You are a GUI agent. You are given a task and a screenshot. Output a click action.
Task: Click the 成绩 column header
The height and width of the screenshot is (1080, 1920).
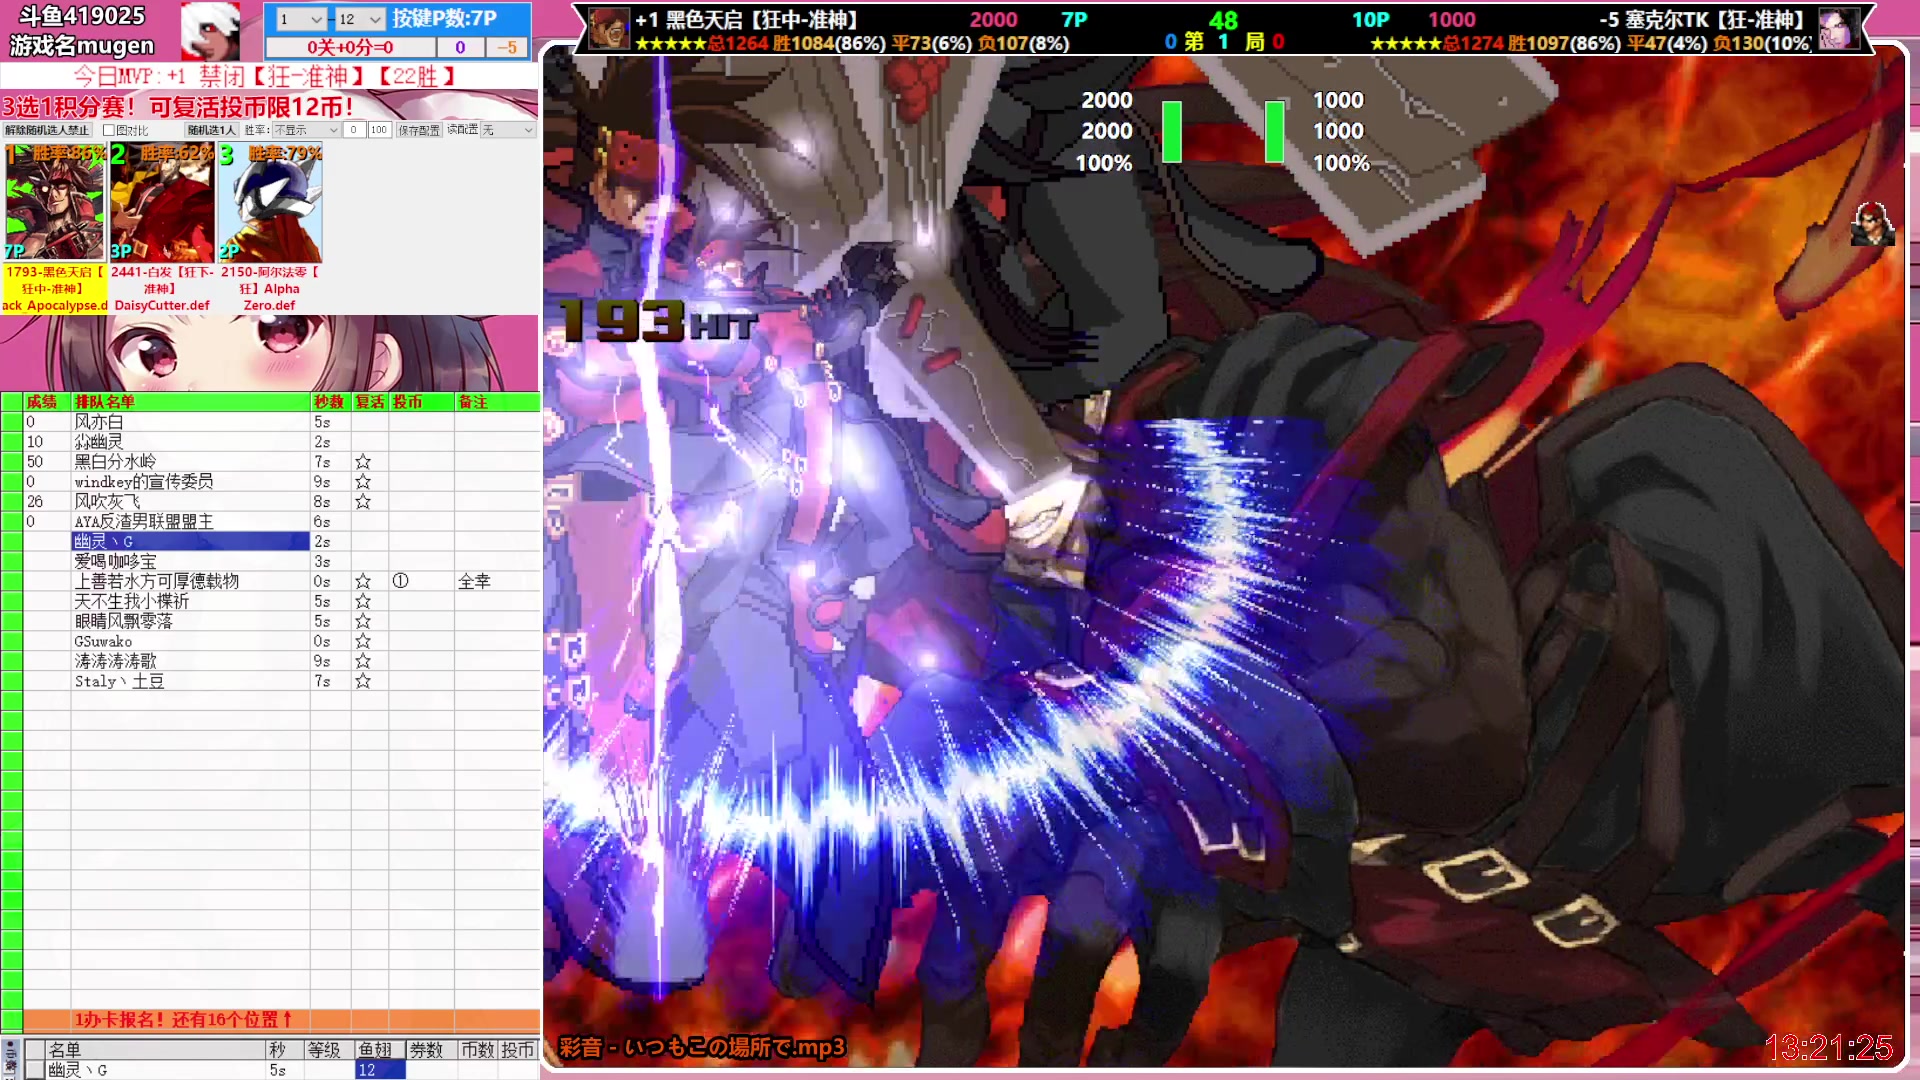click(42, 401)
